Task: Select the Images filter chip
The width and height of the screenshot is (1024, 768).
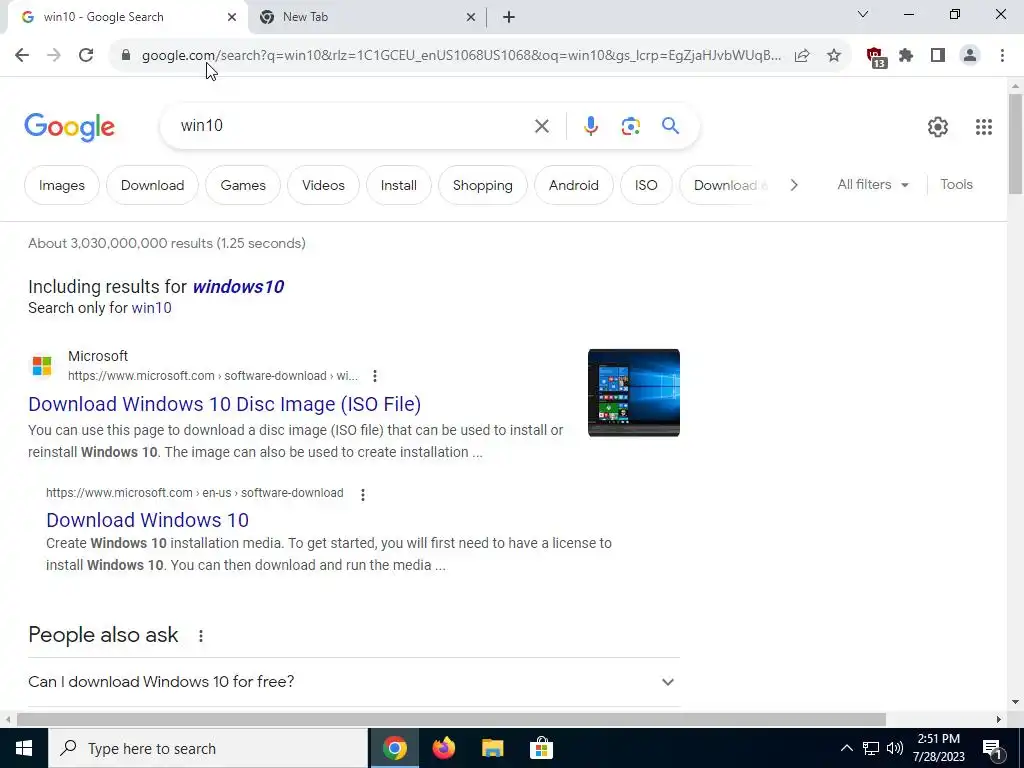Action: click(x=61, y=185)
